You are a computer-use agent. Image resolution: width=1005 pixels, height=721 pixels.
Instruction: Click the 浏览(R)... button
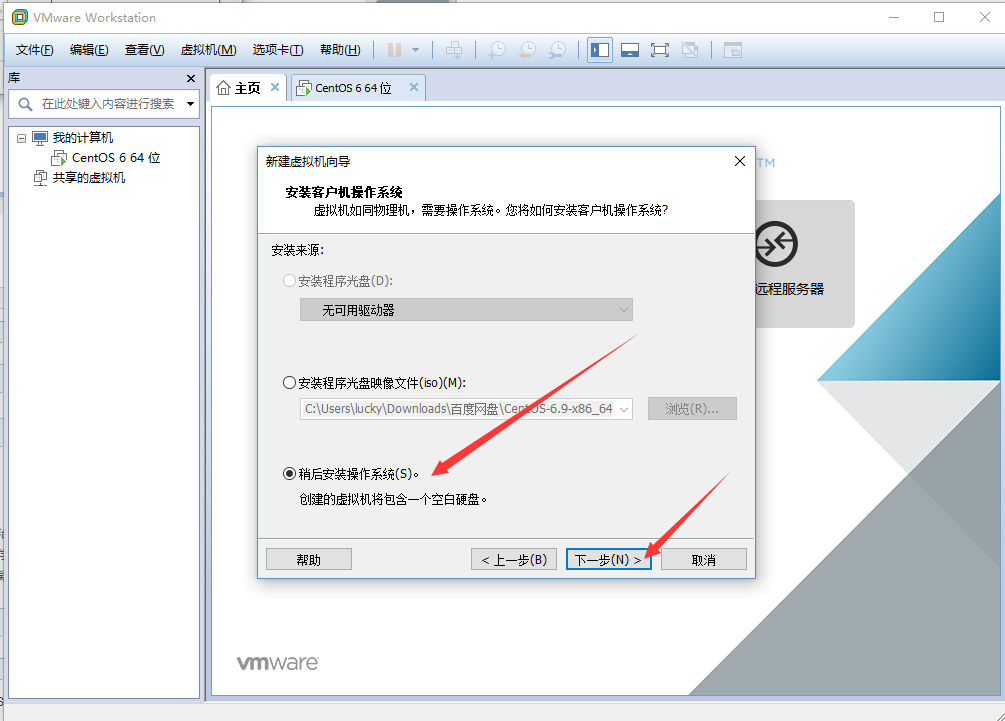(x=692, y=409)
